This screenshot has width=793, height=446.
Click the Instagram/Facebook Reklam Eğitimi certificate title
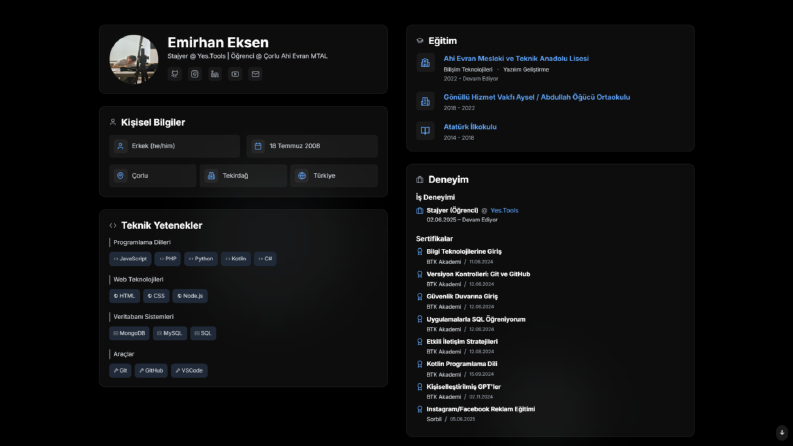tap(480, 409)
